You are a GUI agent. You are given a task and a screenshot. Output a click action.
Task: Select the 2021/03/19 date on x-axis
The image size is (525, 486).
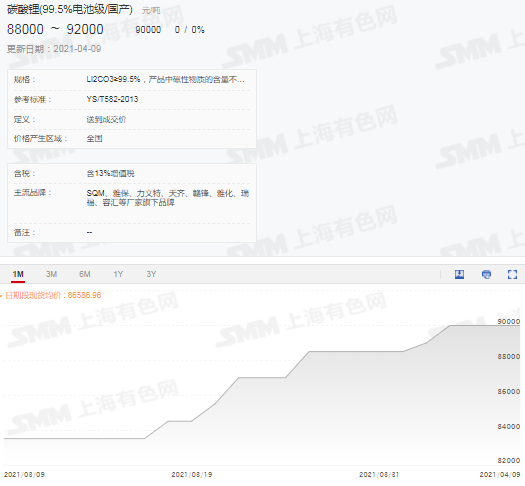click(192, 474)
